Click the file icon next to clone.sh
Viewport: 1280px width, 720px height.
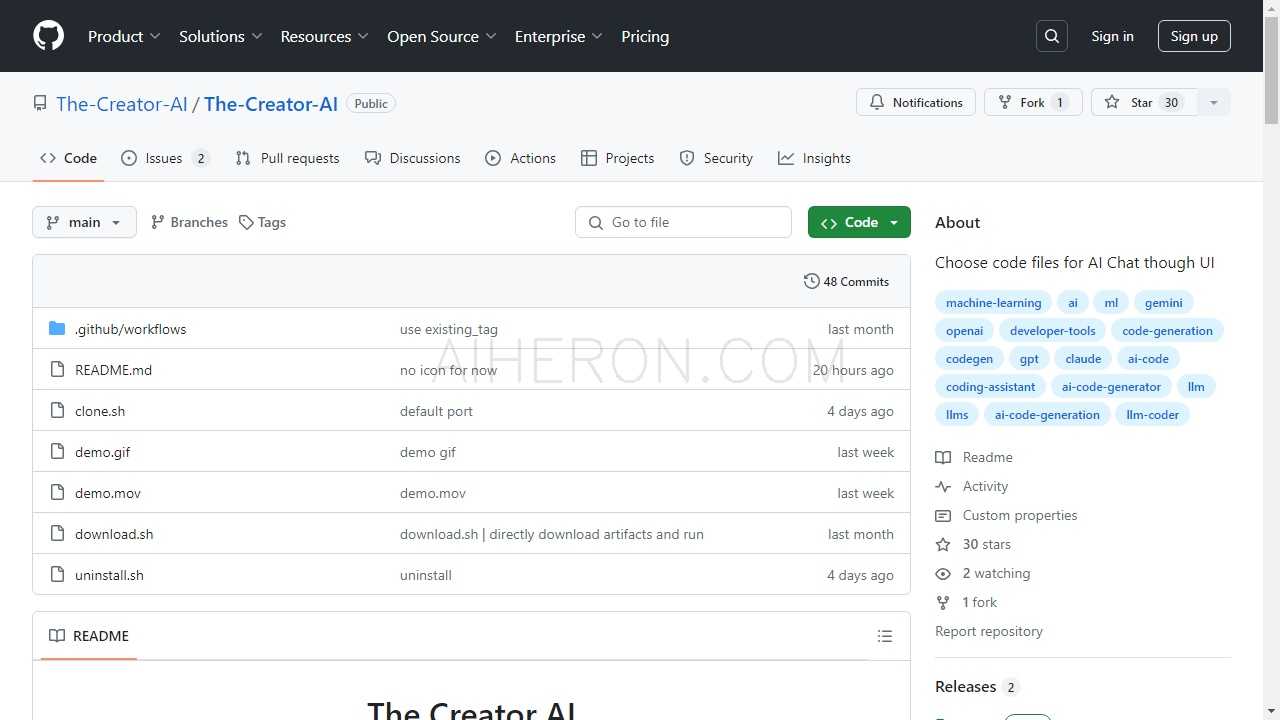click(57, 411)
